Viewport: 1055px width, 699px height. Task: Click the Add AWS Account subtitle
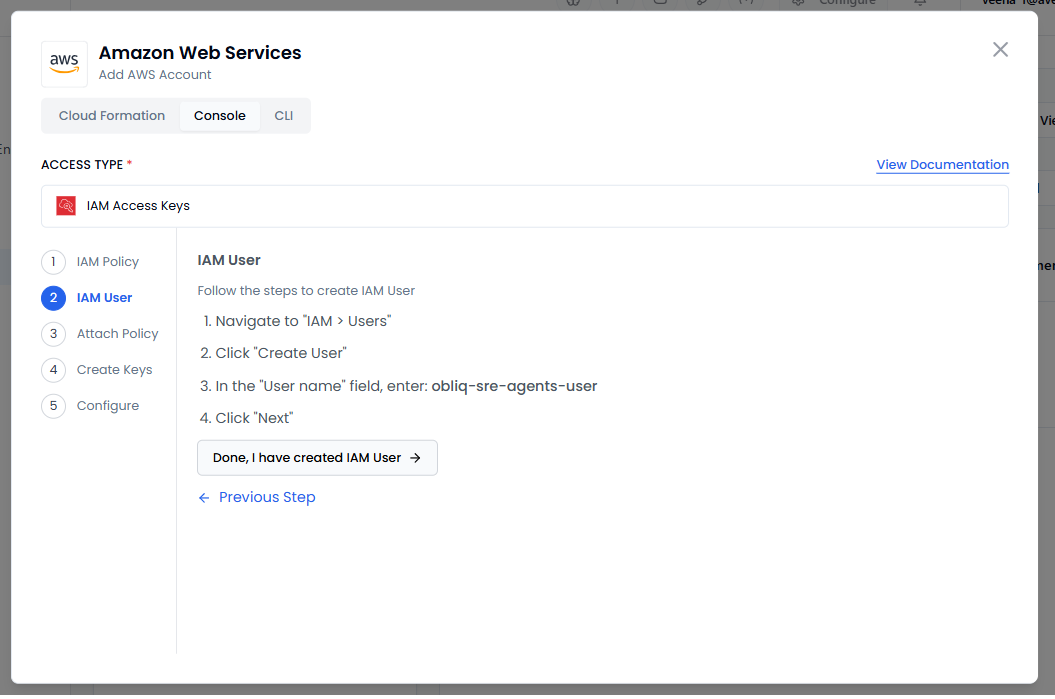[155, 75]
